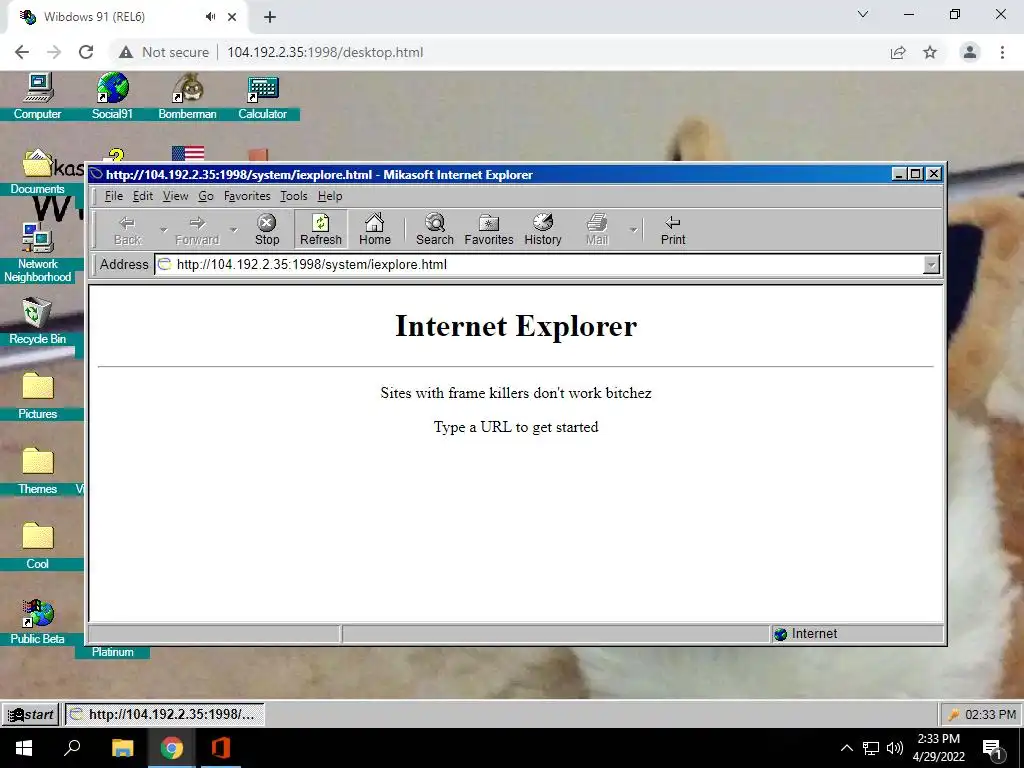1024x768 pixels.
Task: Click the Refresh toolbar button
Action: (321, 230)
